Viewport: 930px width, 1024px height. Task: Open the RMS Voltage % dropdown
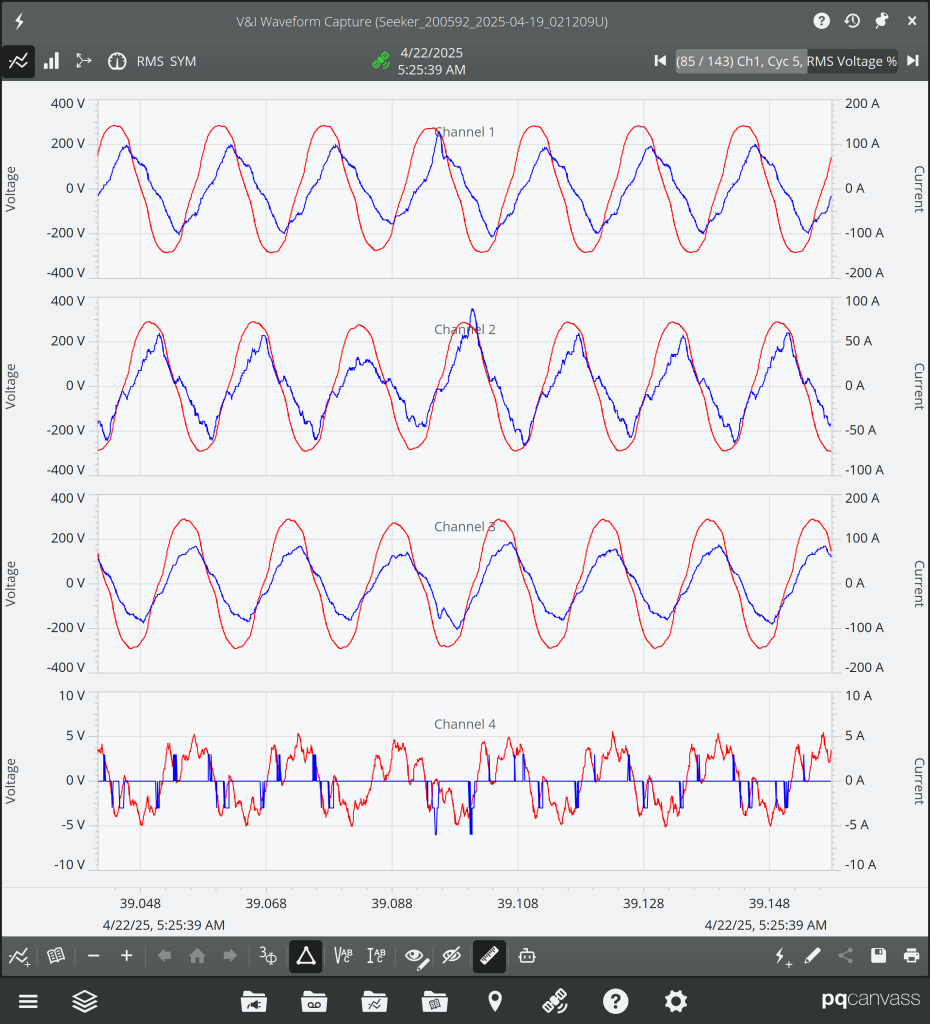(x=851, y=61)
